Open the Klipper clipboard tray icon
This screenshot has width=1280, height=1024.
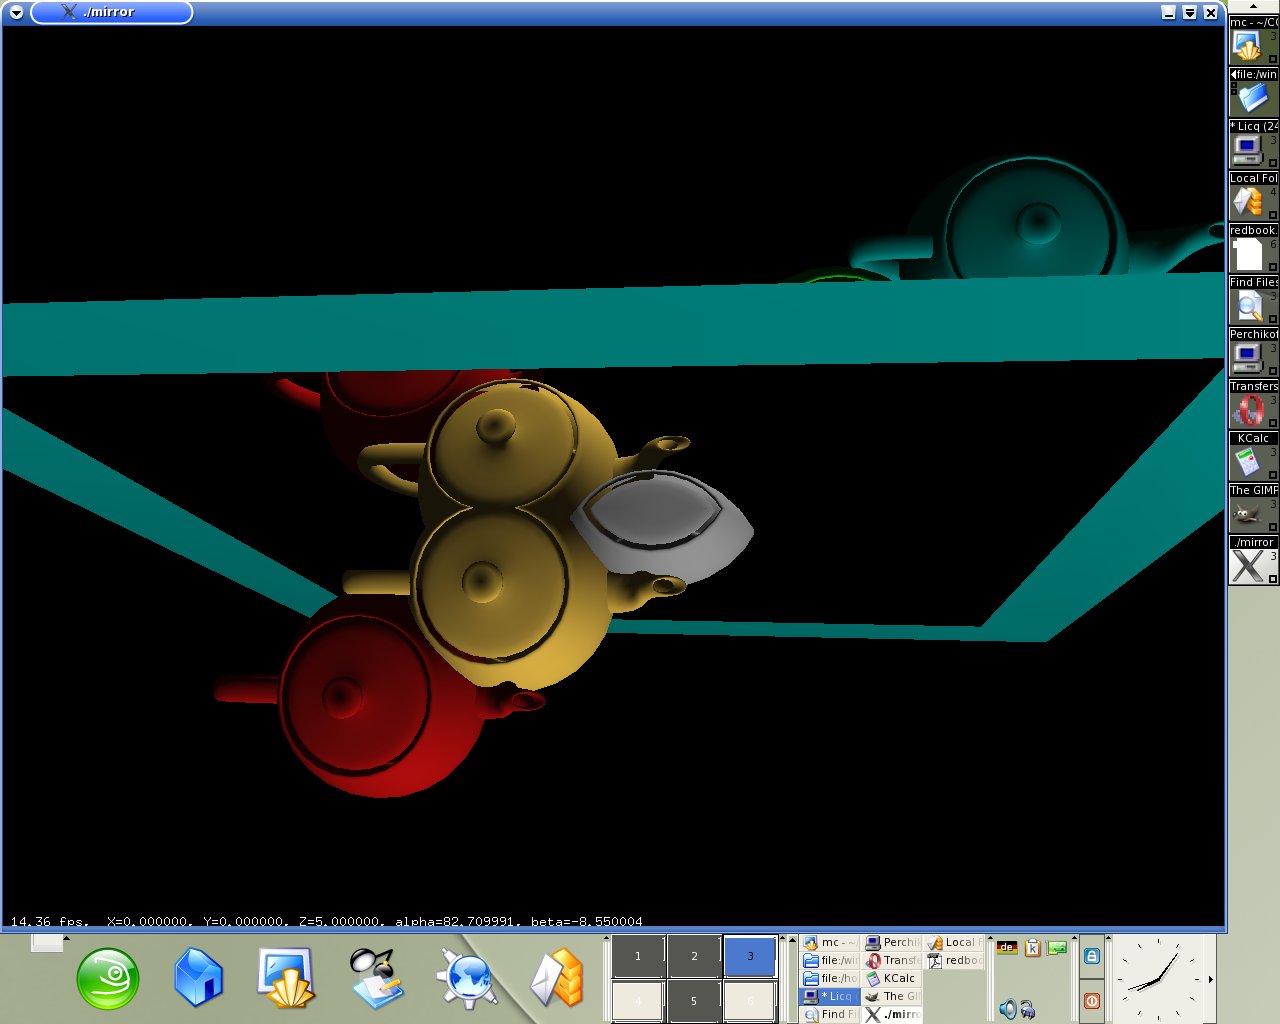click(1033, 947)
